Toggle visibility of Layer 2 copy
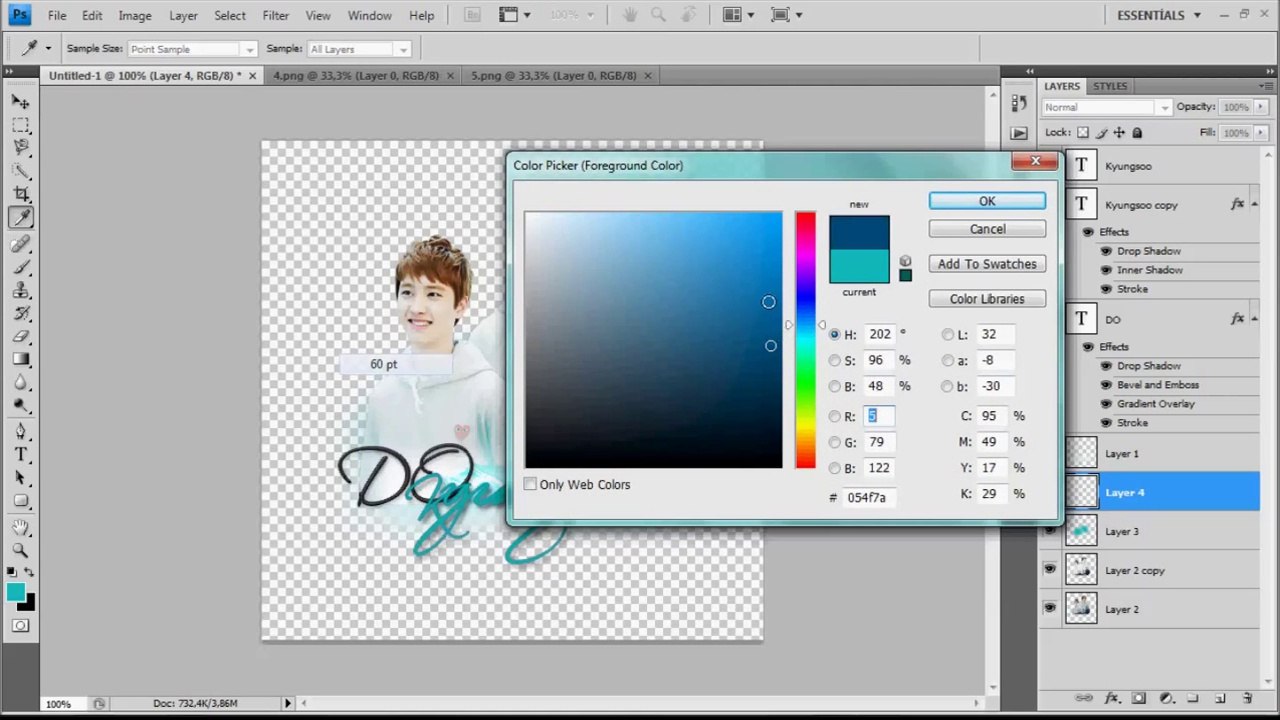 1049,569
